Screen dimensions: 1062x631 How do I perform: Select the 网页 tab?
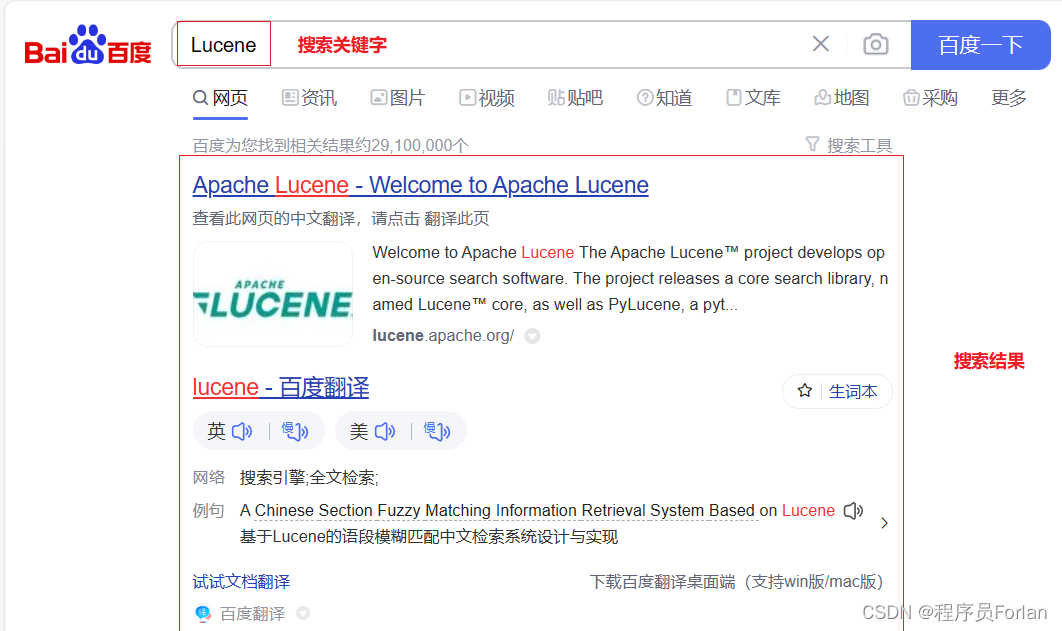pyautogui.click(x=221, y=98)
